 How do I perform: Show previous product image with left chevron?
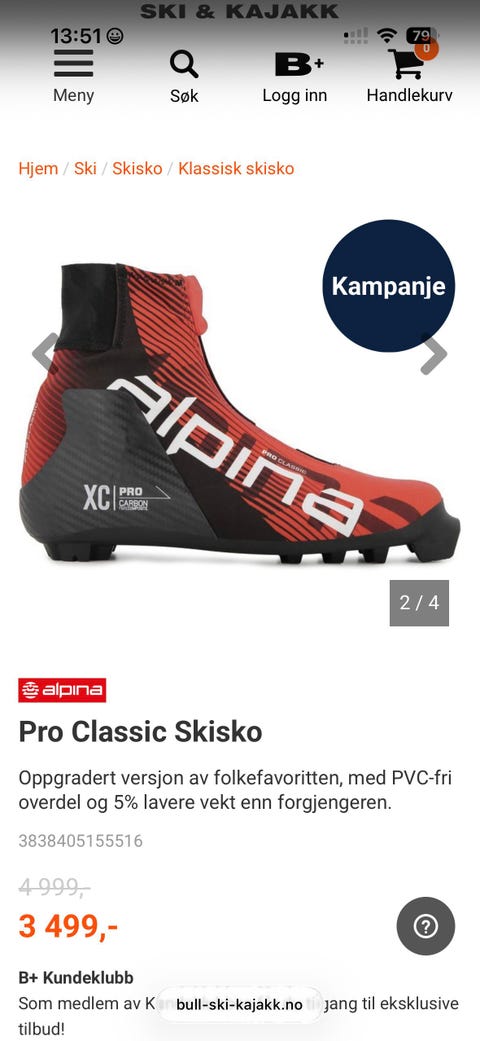44,352
